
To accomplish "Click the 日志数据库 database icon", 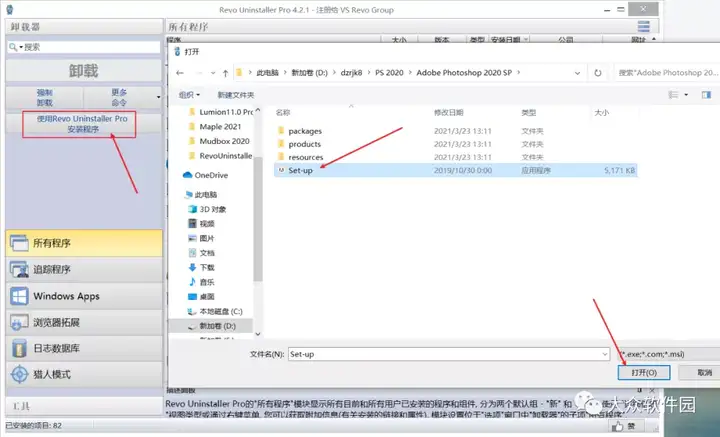I will [19, 348].
